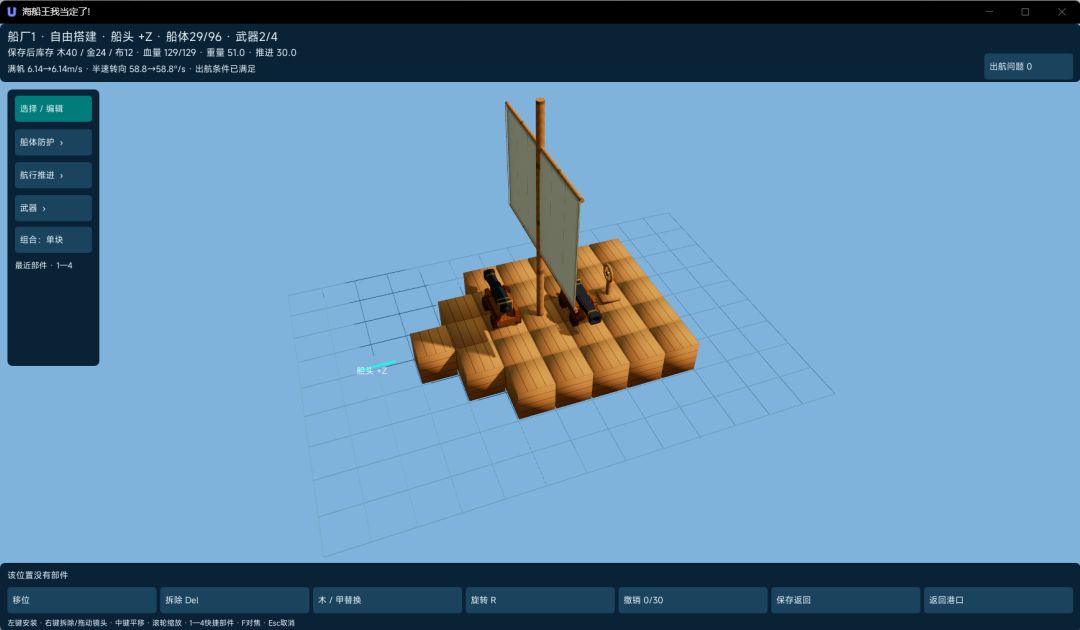Expand the 武器 category
Screen dimensions: 1080x630
click(53, 208)
